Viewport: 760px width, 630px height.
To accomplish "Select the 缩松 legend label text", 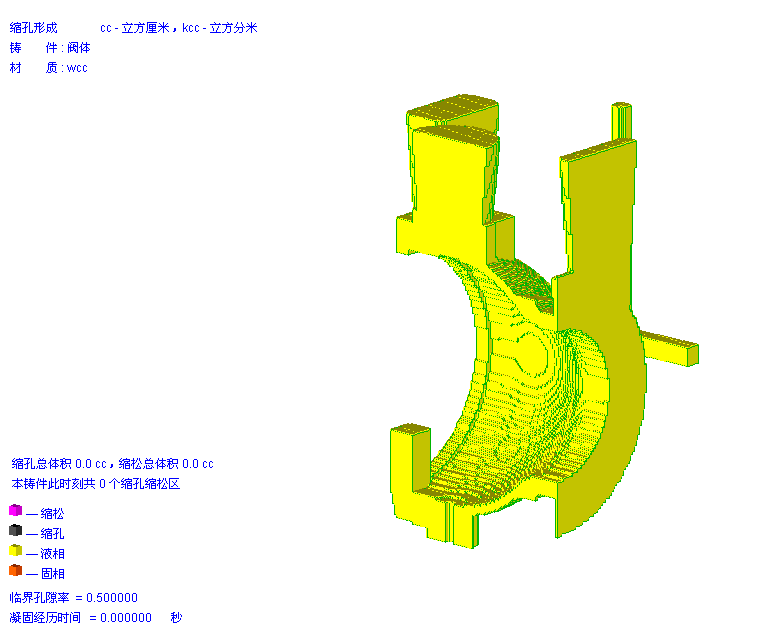I will pos(52,513).
